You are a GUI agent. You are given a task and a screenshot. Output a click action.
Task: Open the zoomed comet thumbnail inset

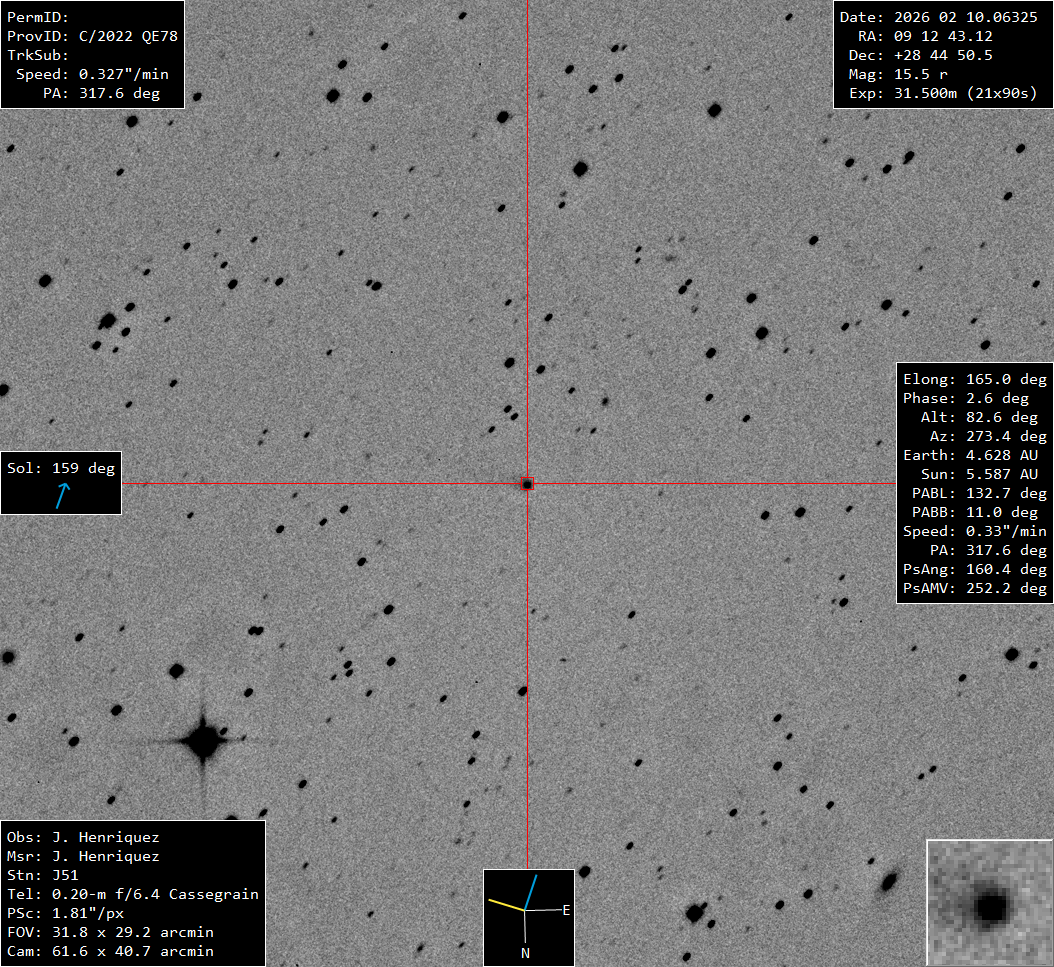click(989, 903)
